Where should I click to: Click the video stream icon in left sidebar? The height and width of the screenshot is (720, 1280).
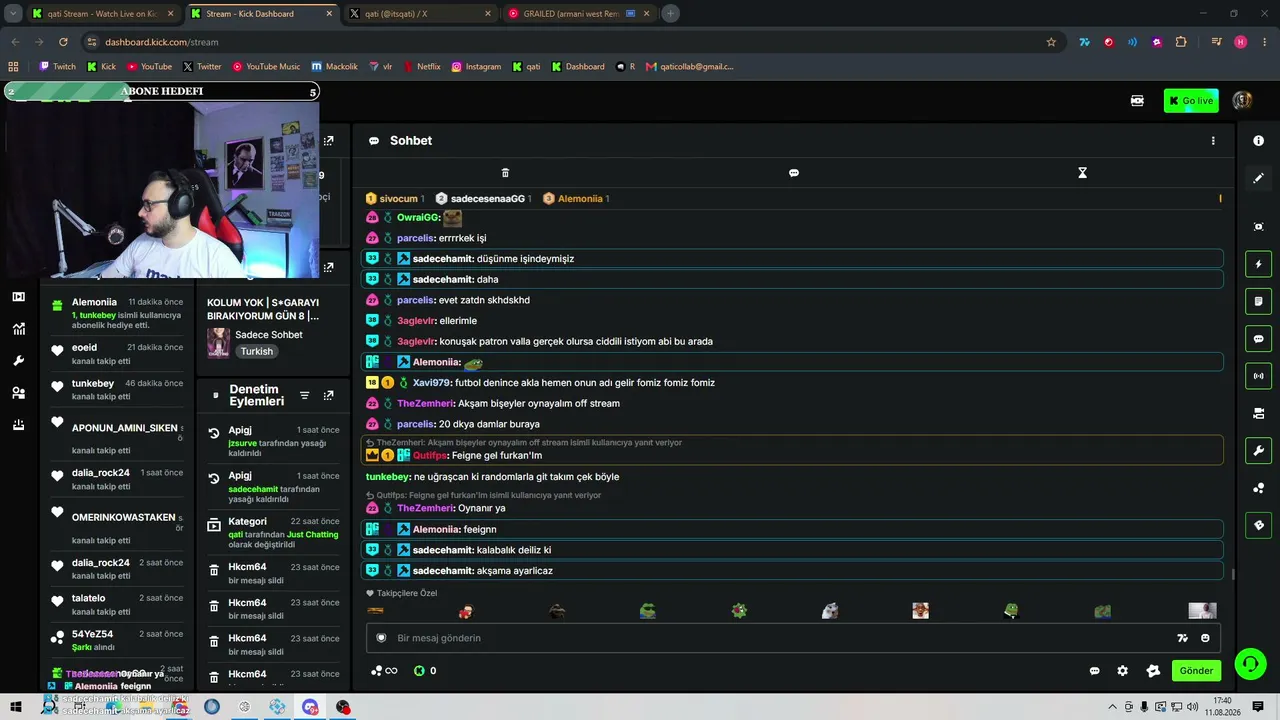18,297
